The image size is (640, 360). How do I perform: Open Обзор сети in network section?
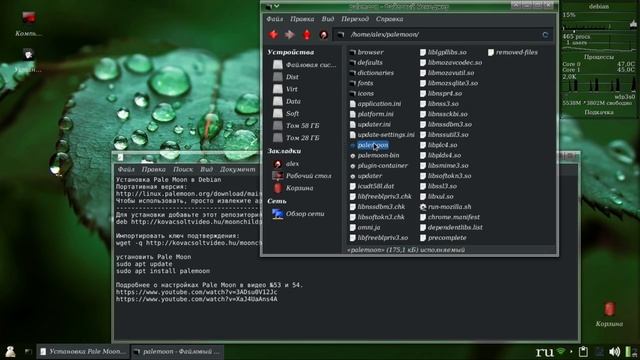[x=299, y=213]
